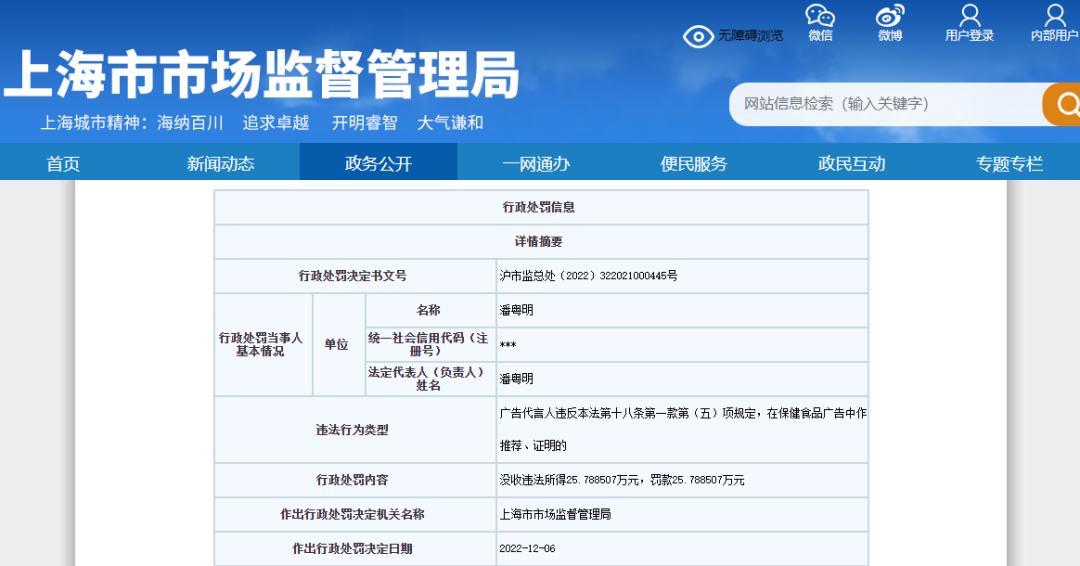Switch to the 便民服务 navigation tab

[x=694, y=163]
